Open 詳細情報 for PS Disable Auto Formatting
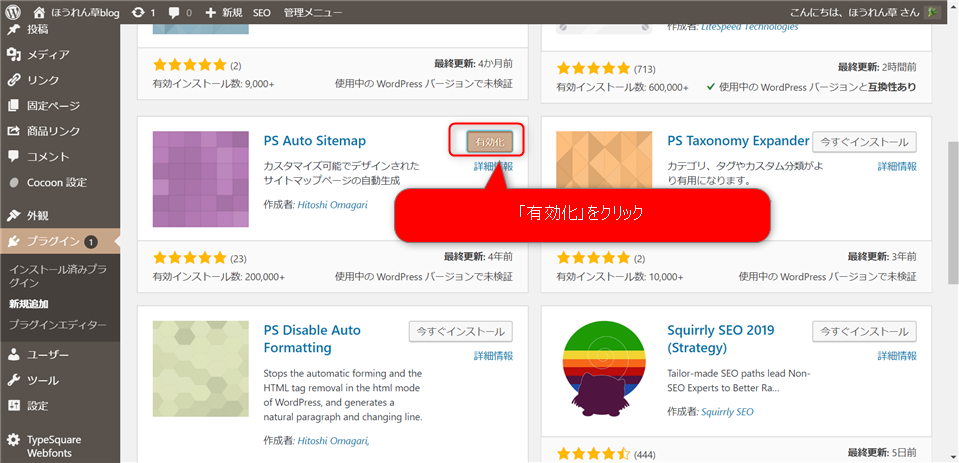Screen dimensions: 959x463 [x=494, y=356]
